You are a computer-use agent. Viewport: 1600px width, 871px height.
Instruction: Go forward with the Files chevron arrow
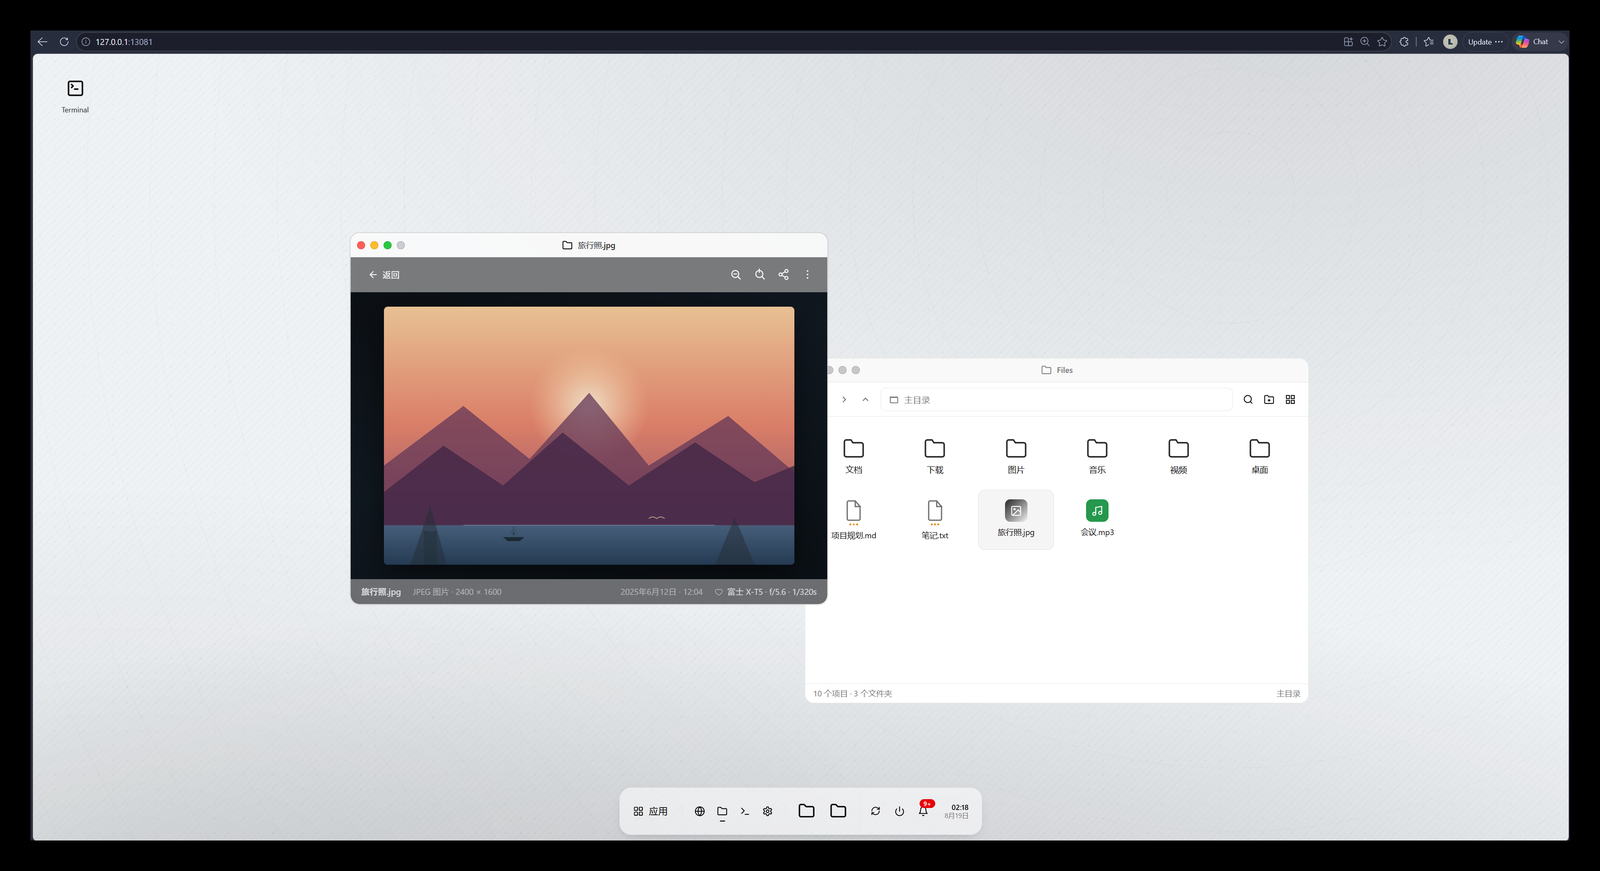(x=844, y=400)
